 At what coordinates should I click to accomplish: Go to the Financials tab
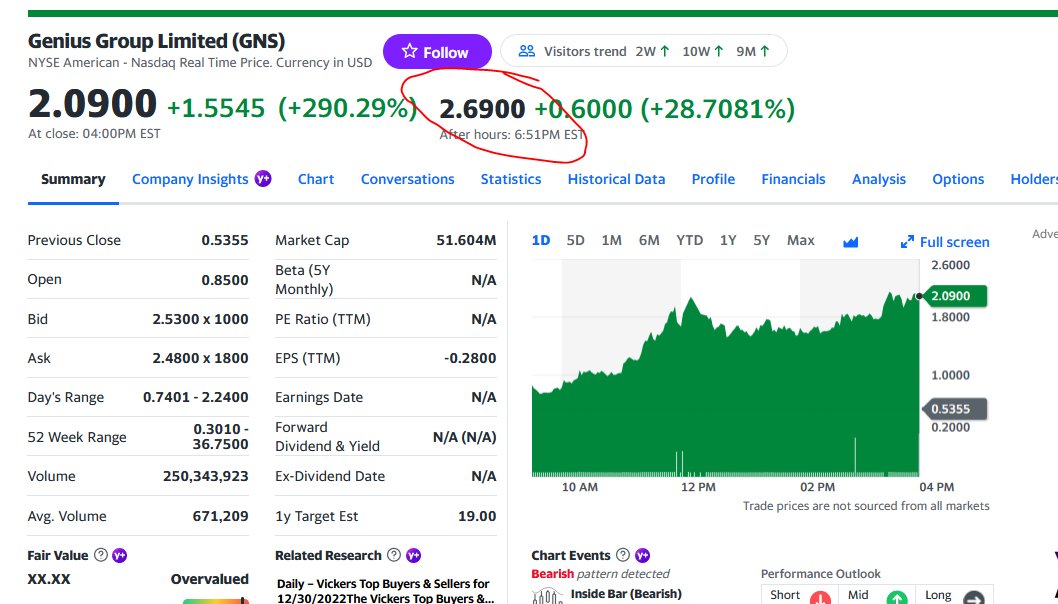tap(794, 179)
